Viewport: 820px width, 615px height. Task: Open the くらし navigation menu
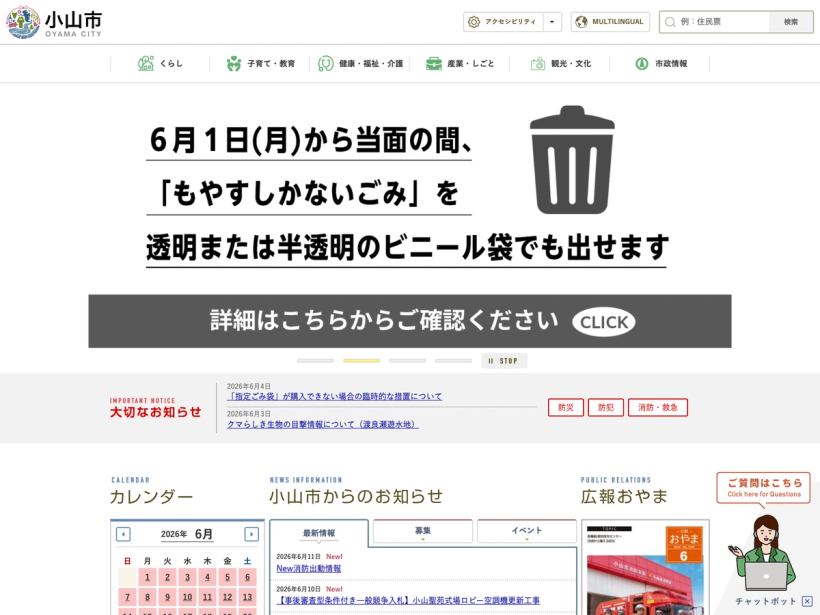point(160,64)
